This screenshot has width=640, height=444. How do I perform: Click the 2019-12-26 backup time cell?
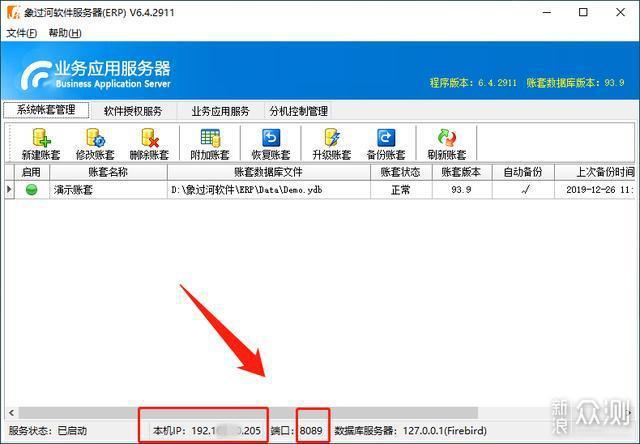[595, 190]
